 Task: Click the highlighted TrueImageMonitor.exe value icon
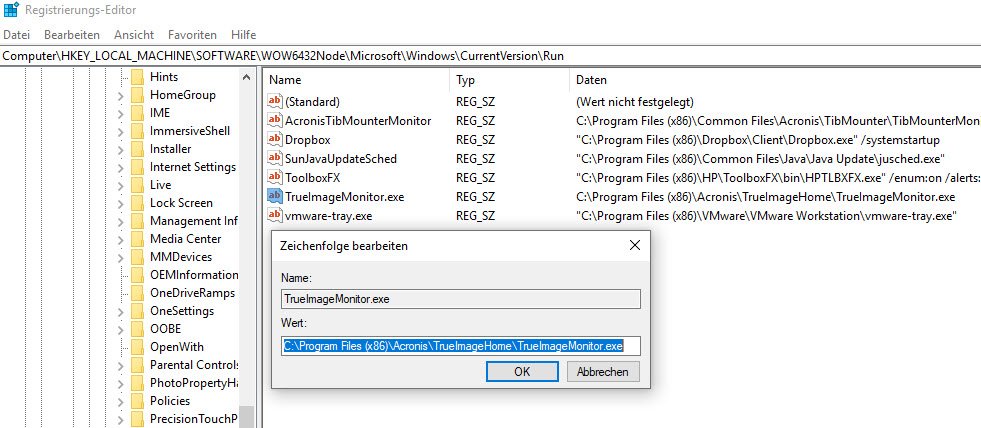[x=274, y=196]
